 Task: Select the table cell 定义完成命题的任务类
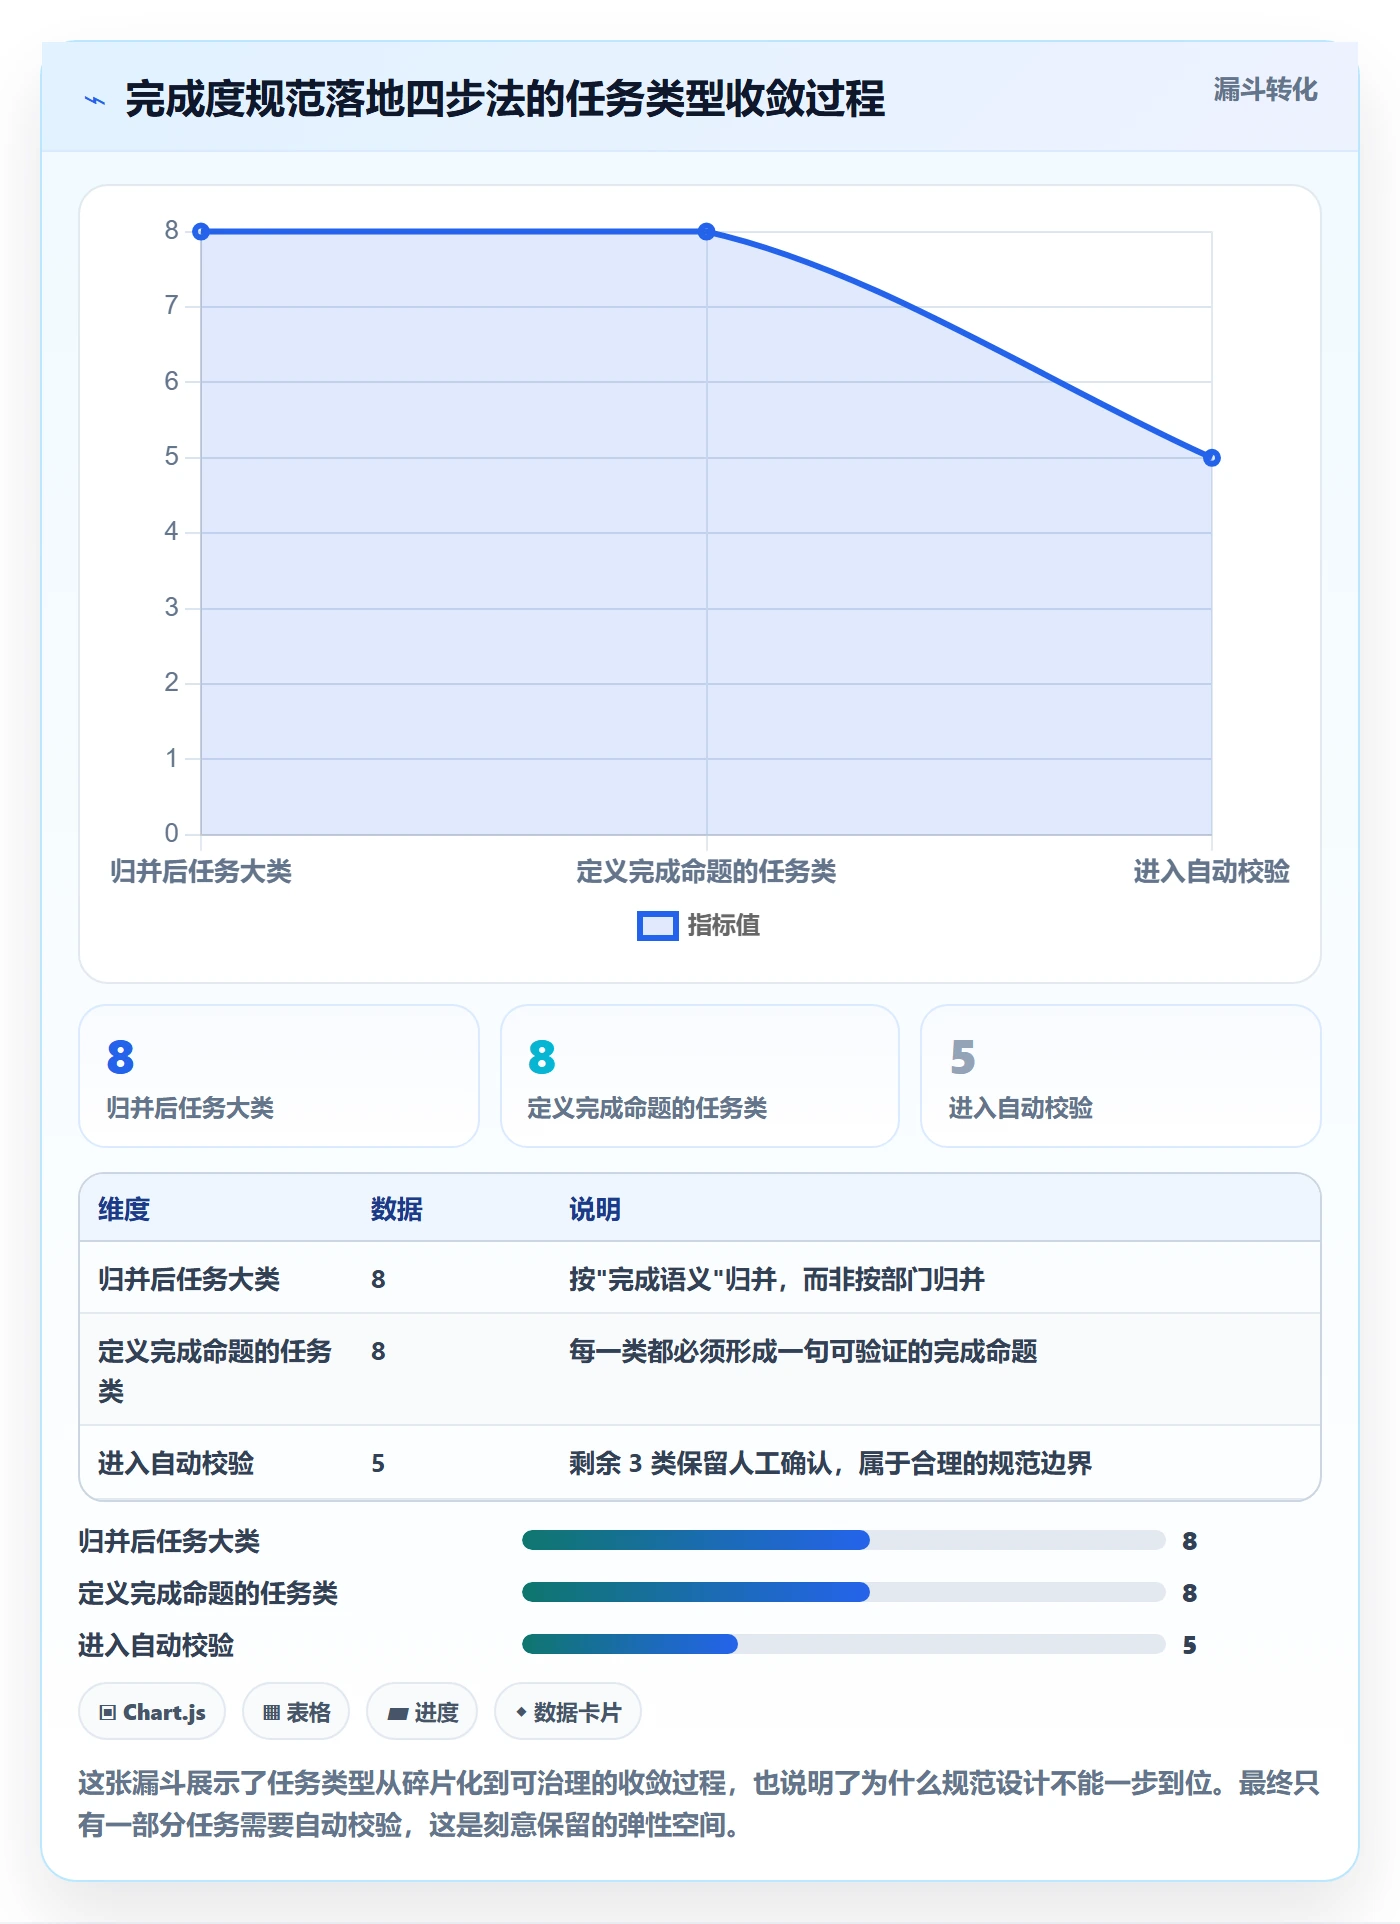215,1370
